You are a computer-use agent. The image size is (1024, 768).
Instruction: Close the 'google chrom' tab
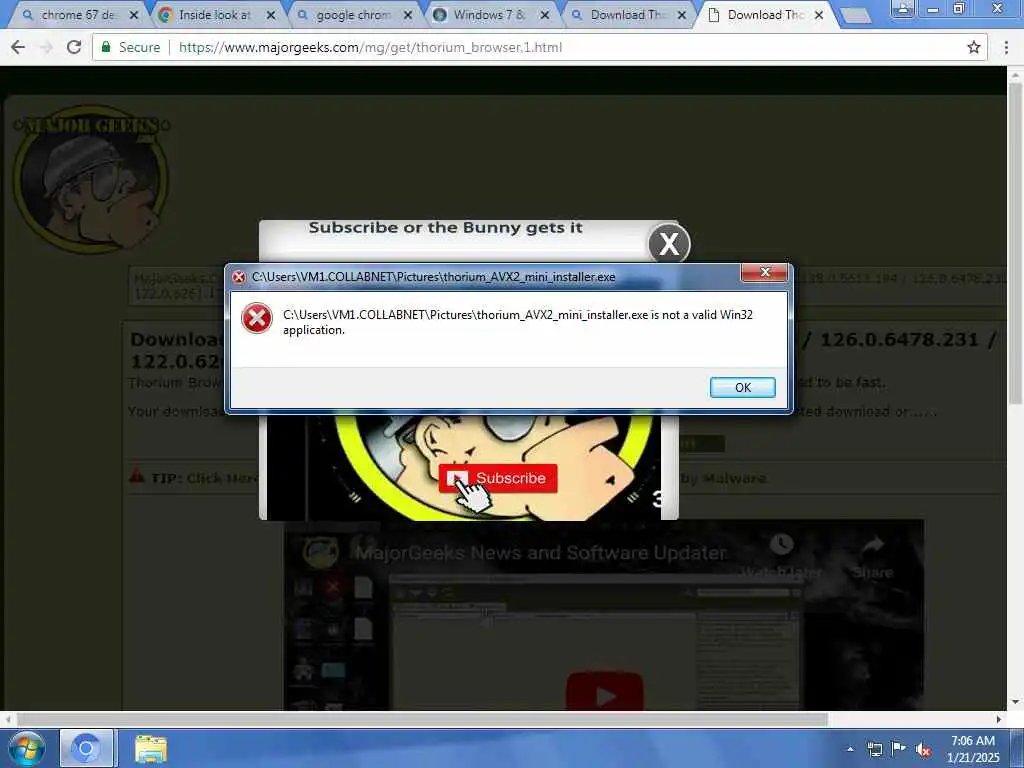point(408,14)
